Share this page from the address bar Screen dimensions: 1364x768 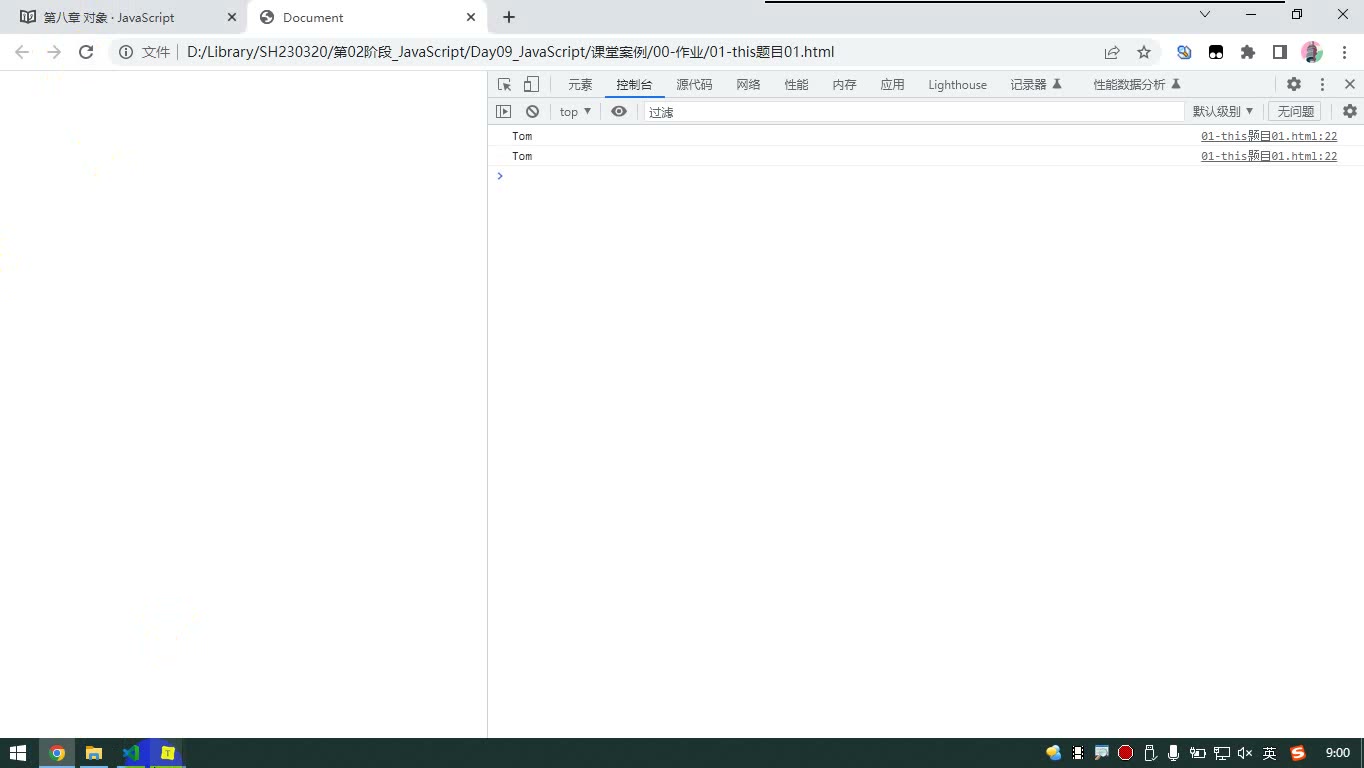pos(1112,52)
